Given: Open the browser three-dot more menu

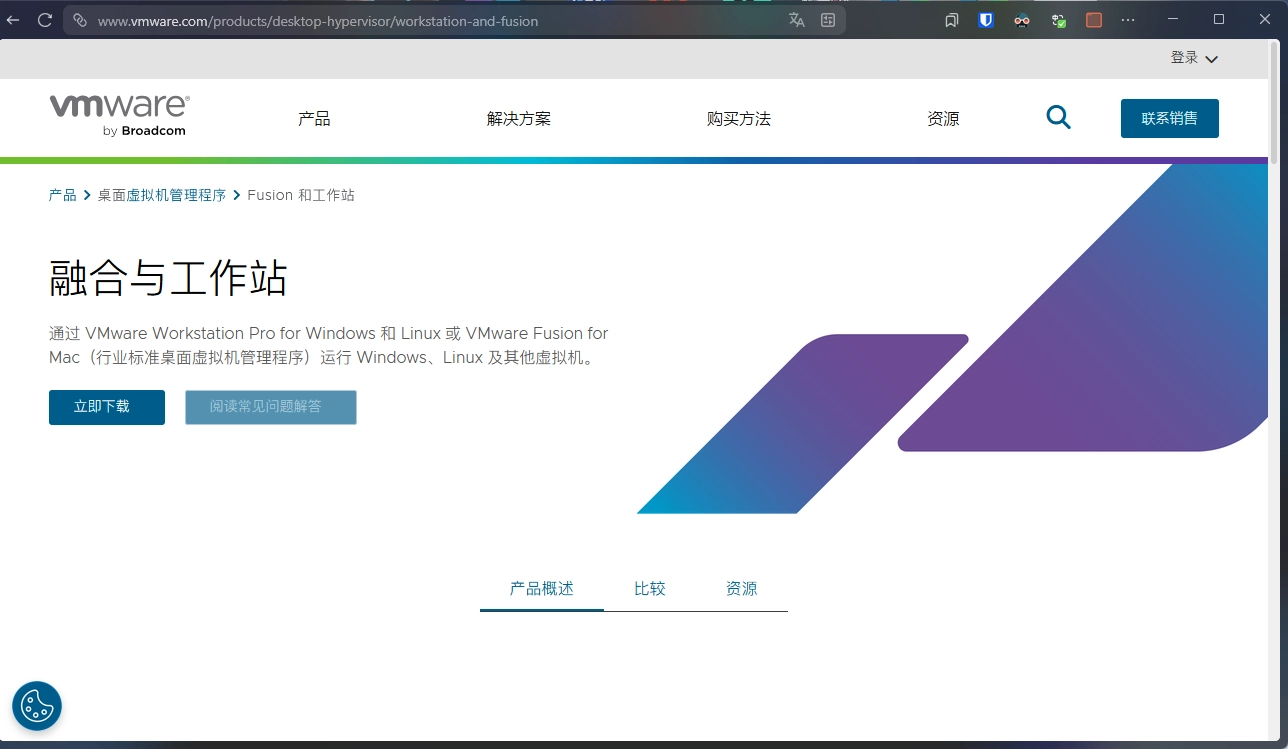Looking at the screenshot, I should coord(1128,20).
